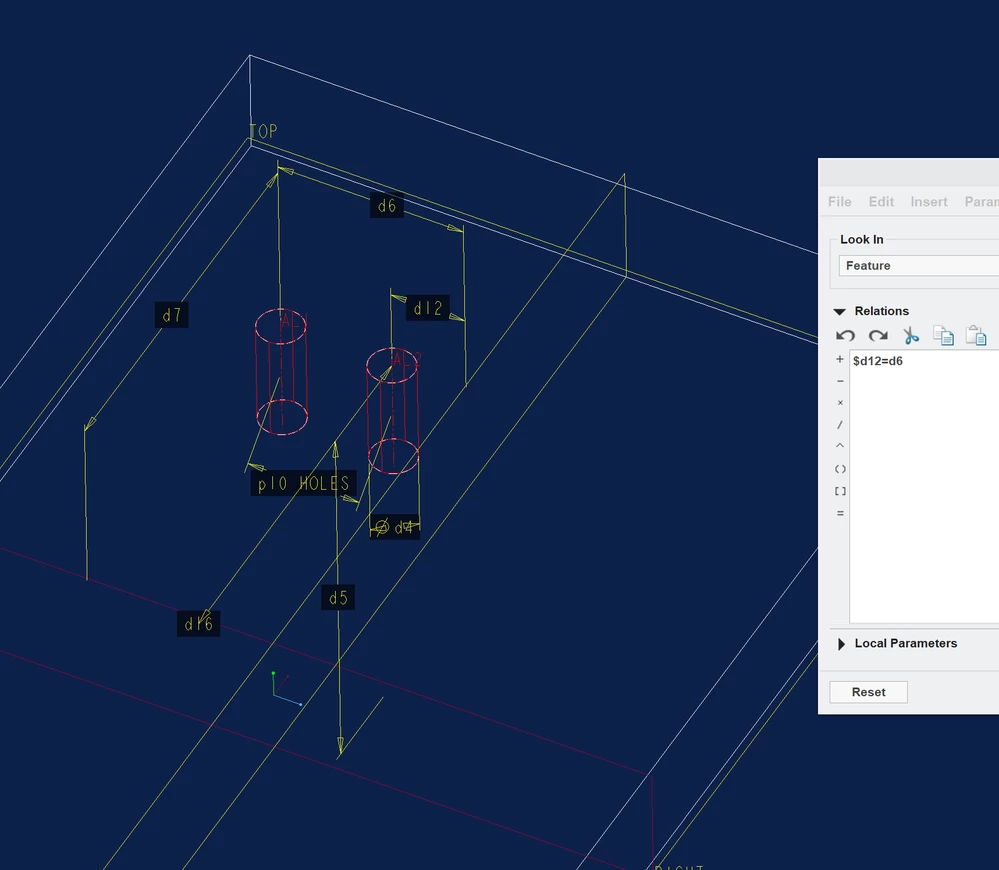Select the d5 dimension label
999x870 pixels.
tap(338, 598)
